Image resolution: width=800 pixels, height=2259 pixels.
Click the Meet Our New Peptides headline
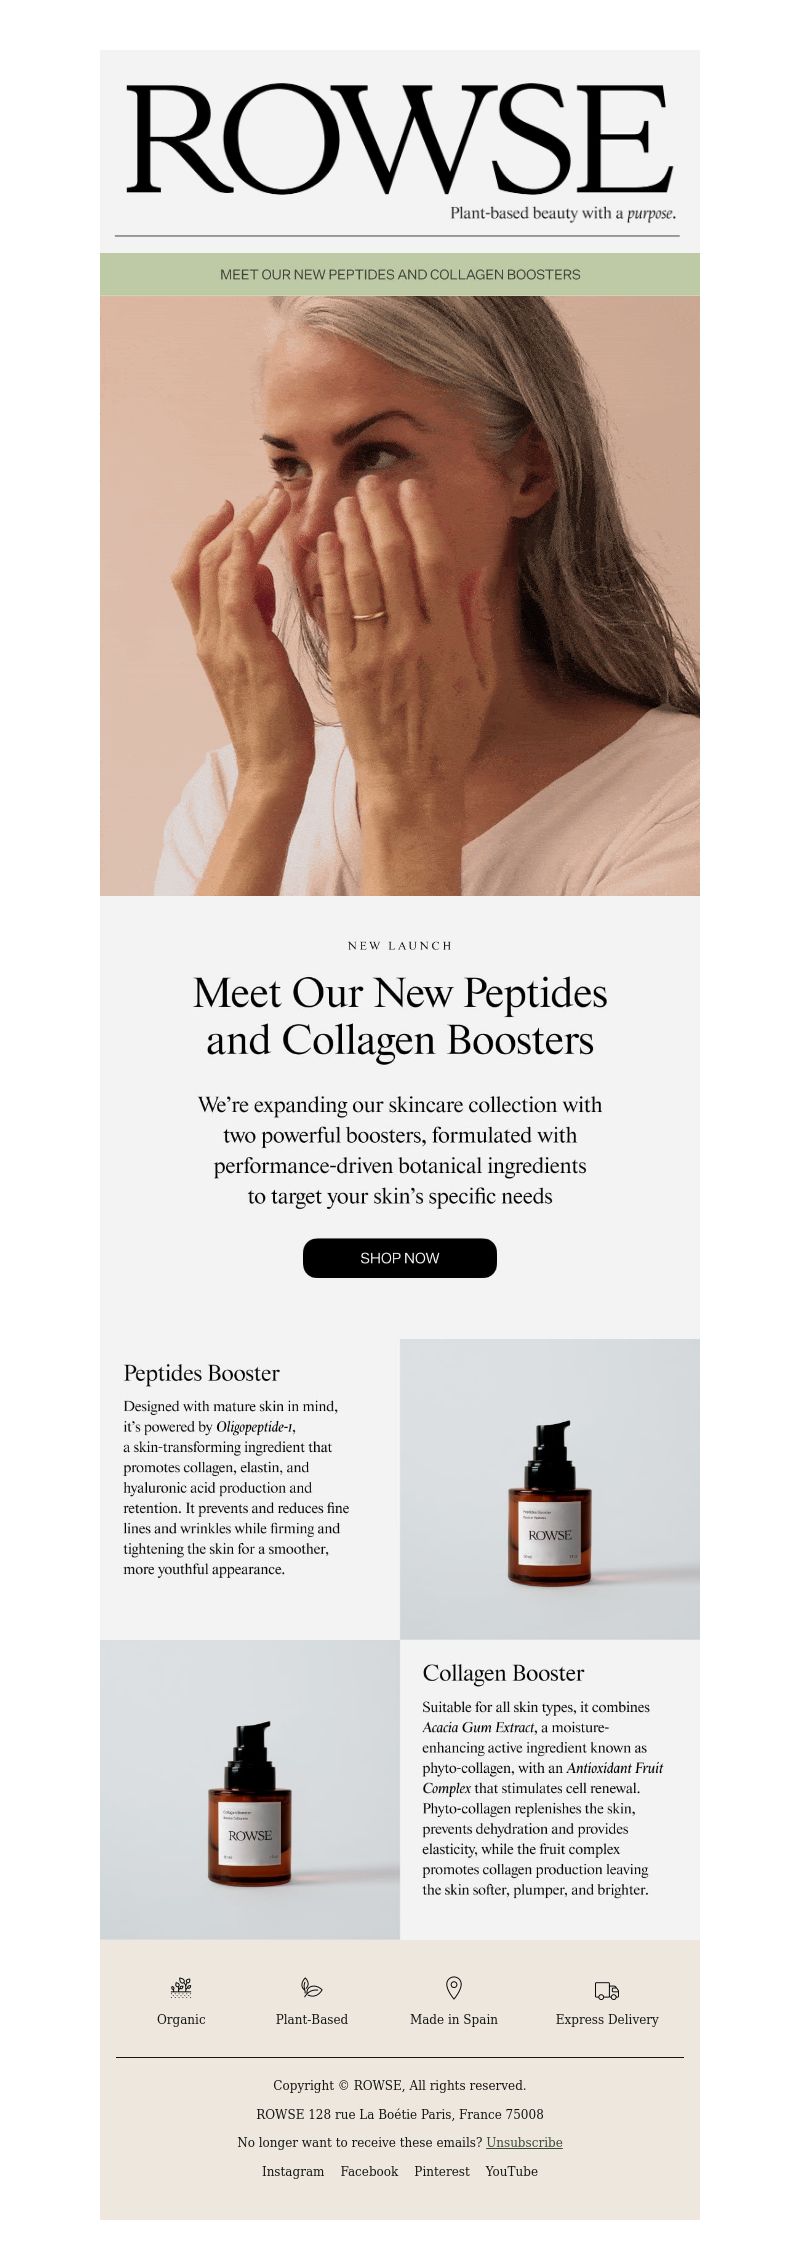400,1016
